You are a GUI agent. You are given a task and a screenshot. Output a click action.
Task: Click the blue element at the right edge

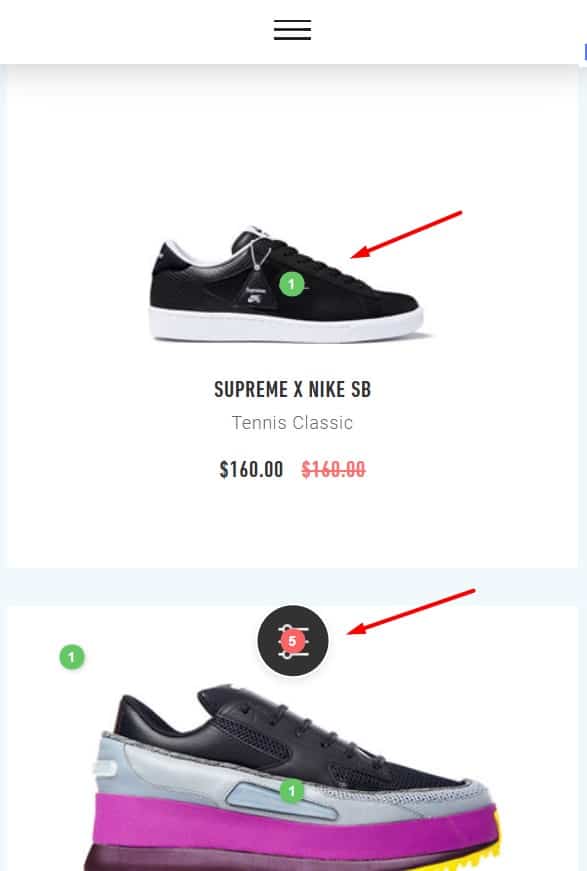[x=585, y=52]
